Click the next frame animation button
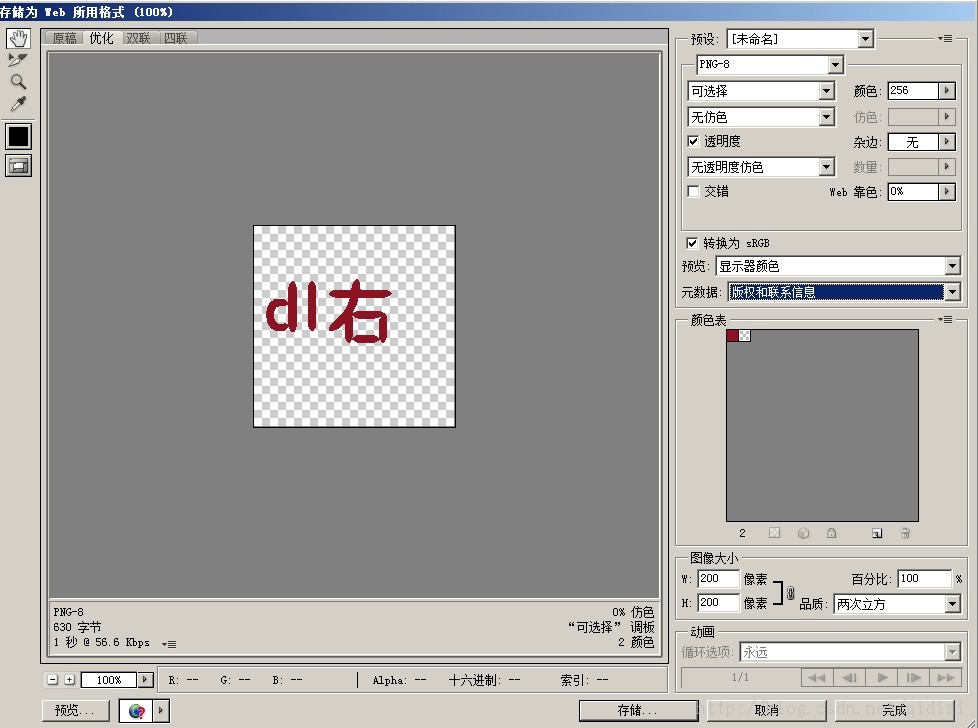The width and height of the screenshot is (978, 728). coord(914,677)
